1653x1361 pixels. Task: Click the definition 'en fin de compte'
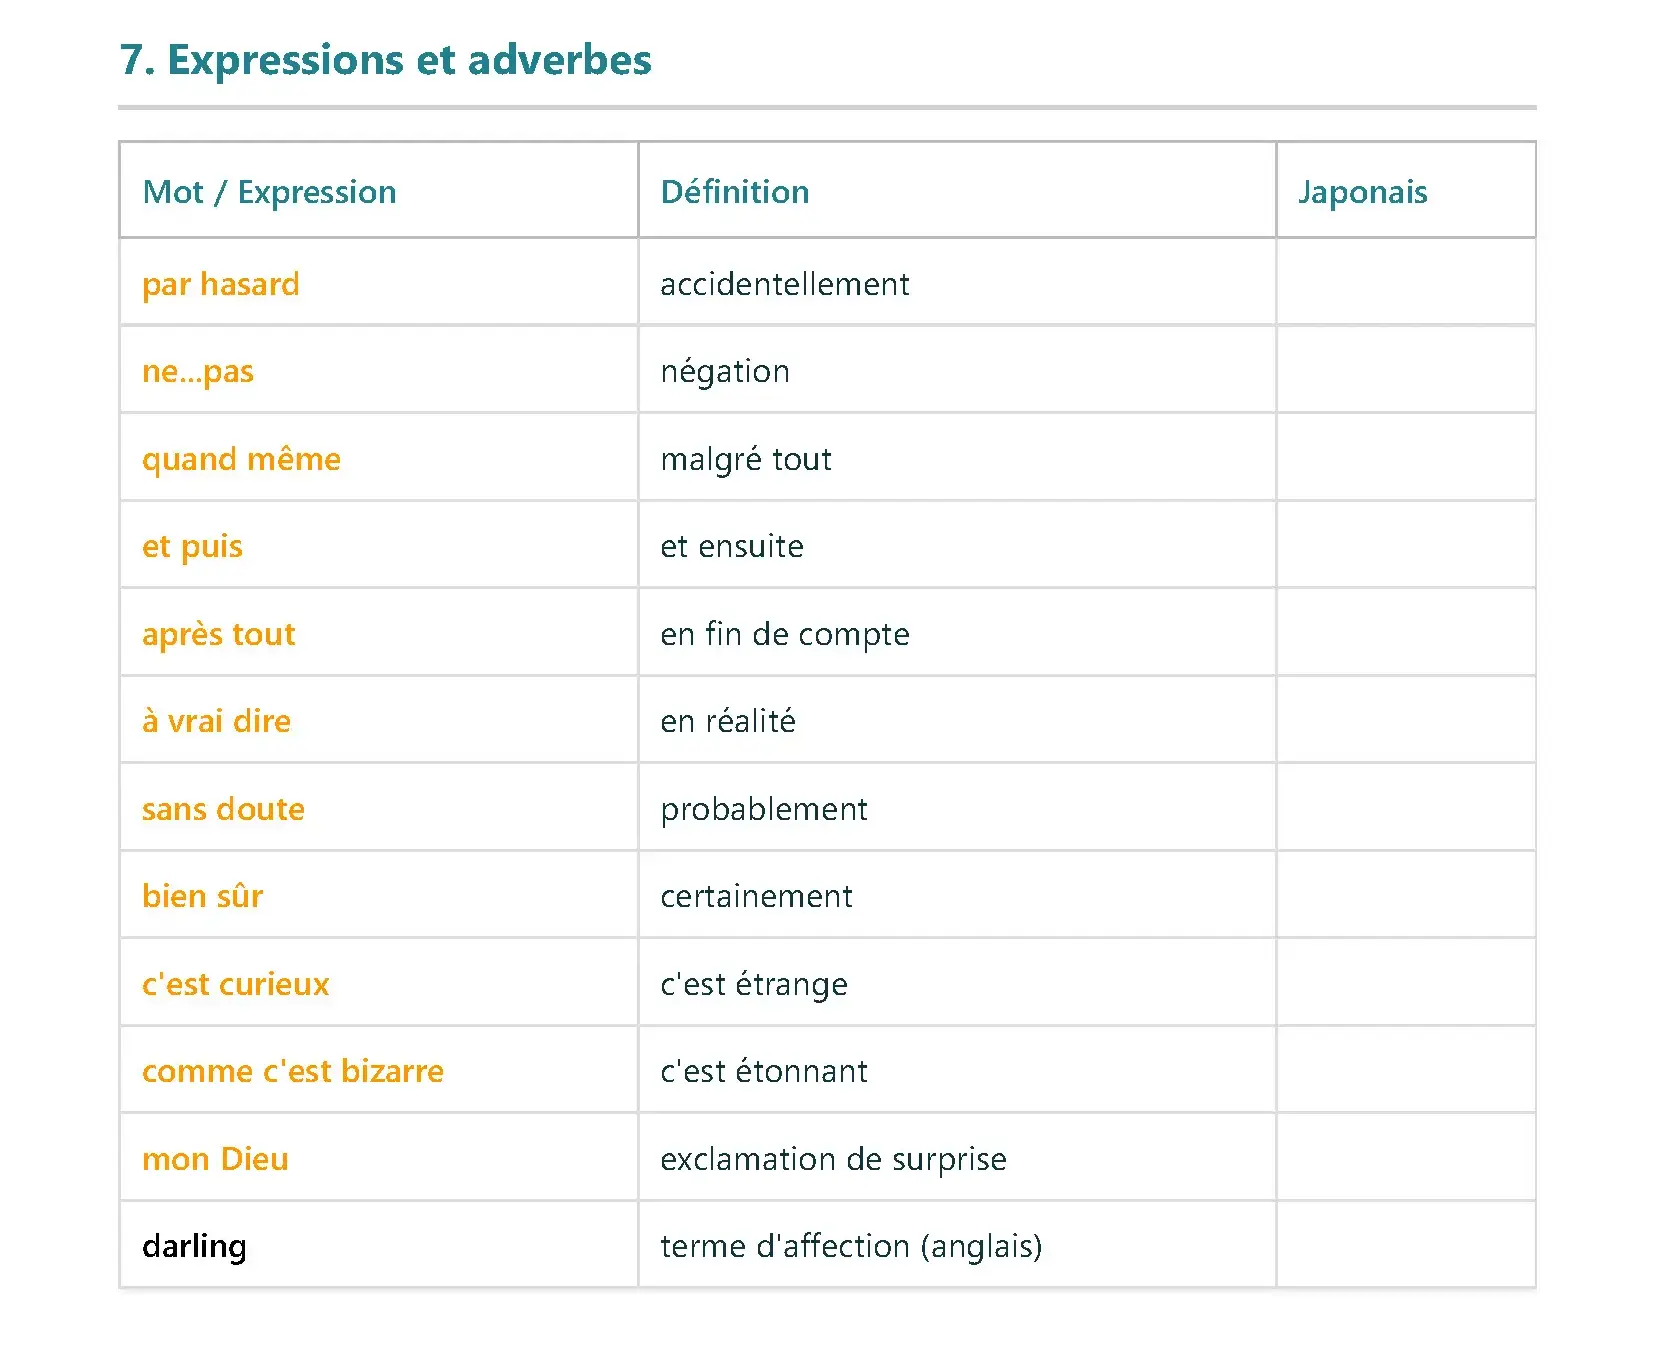click(x=784, y=634)
